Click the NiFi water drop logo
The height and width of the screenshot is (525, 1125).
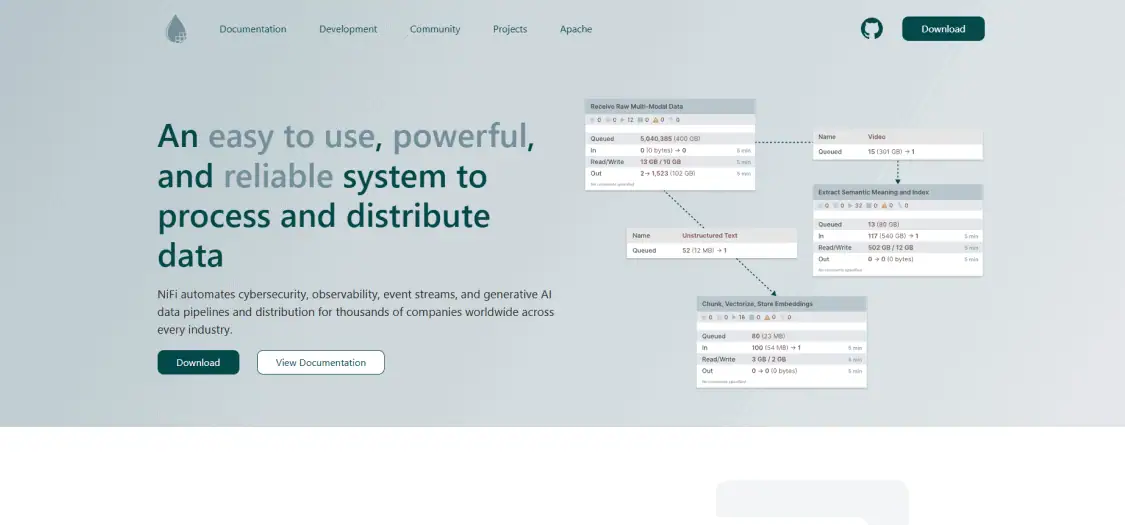[x=176, y=29]
